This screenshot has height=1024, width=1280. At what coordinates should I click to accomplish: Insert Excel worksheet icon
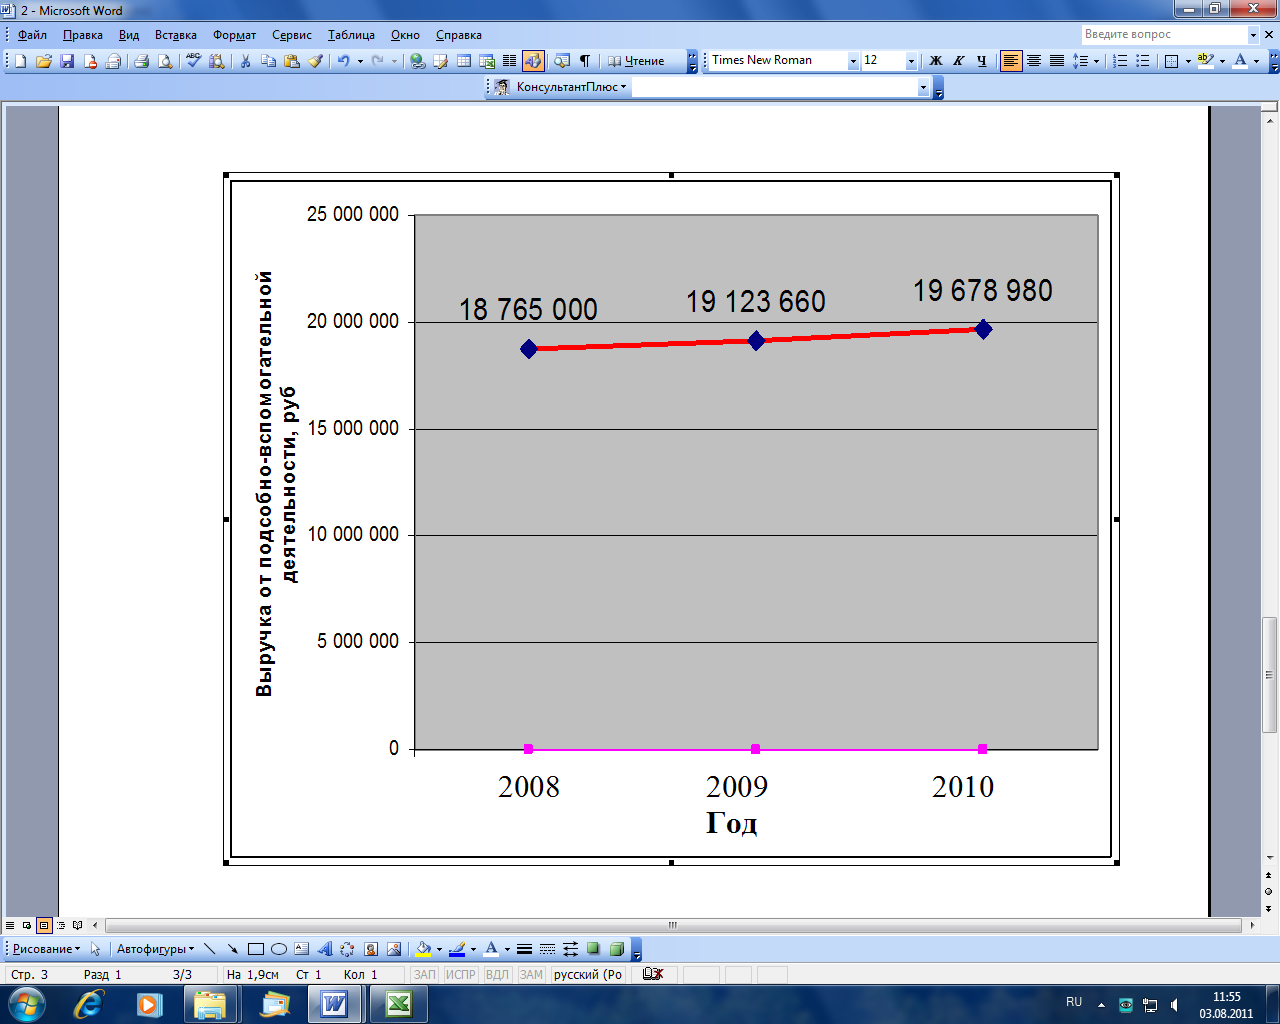(x=487, y=61)
